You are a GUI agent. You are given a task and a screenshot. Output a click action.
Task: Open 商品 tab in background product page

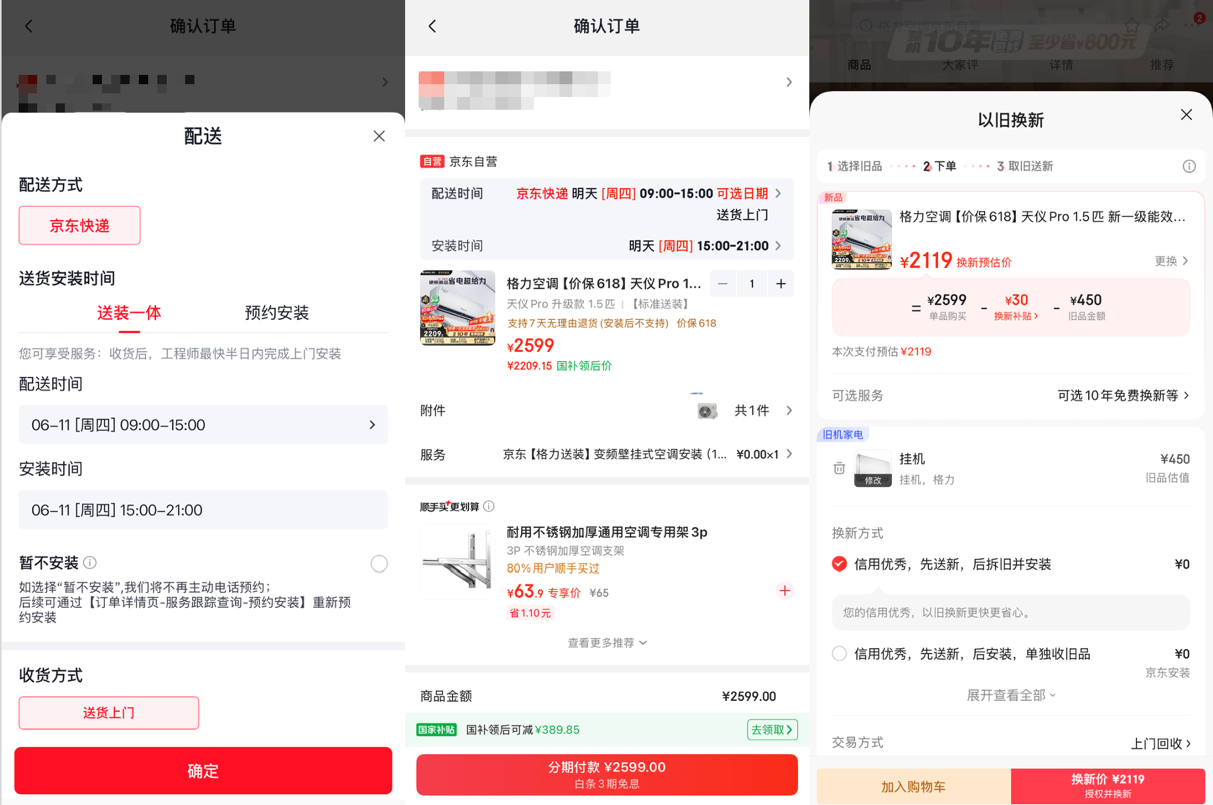pos(859,65)
